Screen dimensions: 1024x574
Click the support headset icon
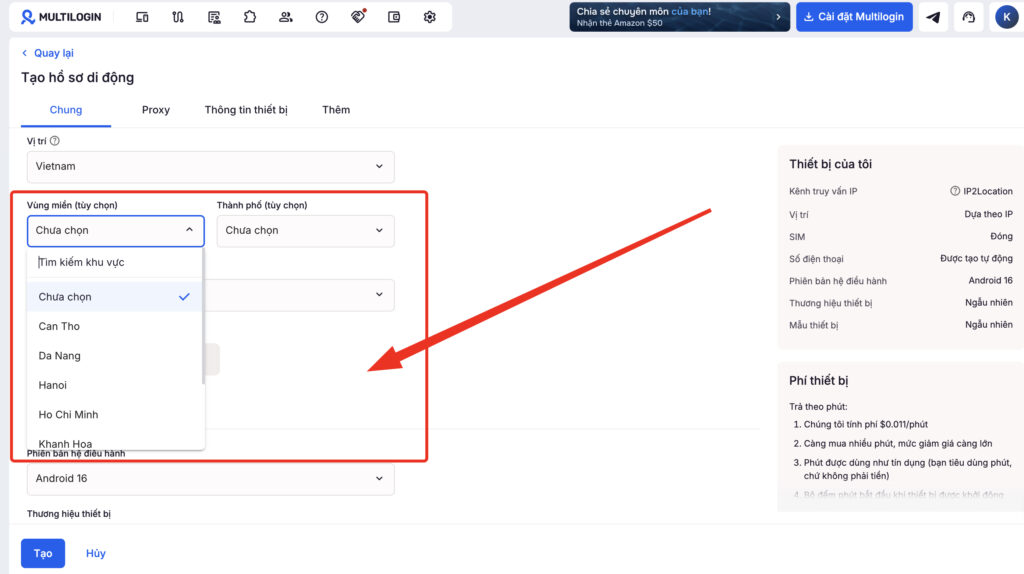click(968, 17)
